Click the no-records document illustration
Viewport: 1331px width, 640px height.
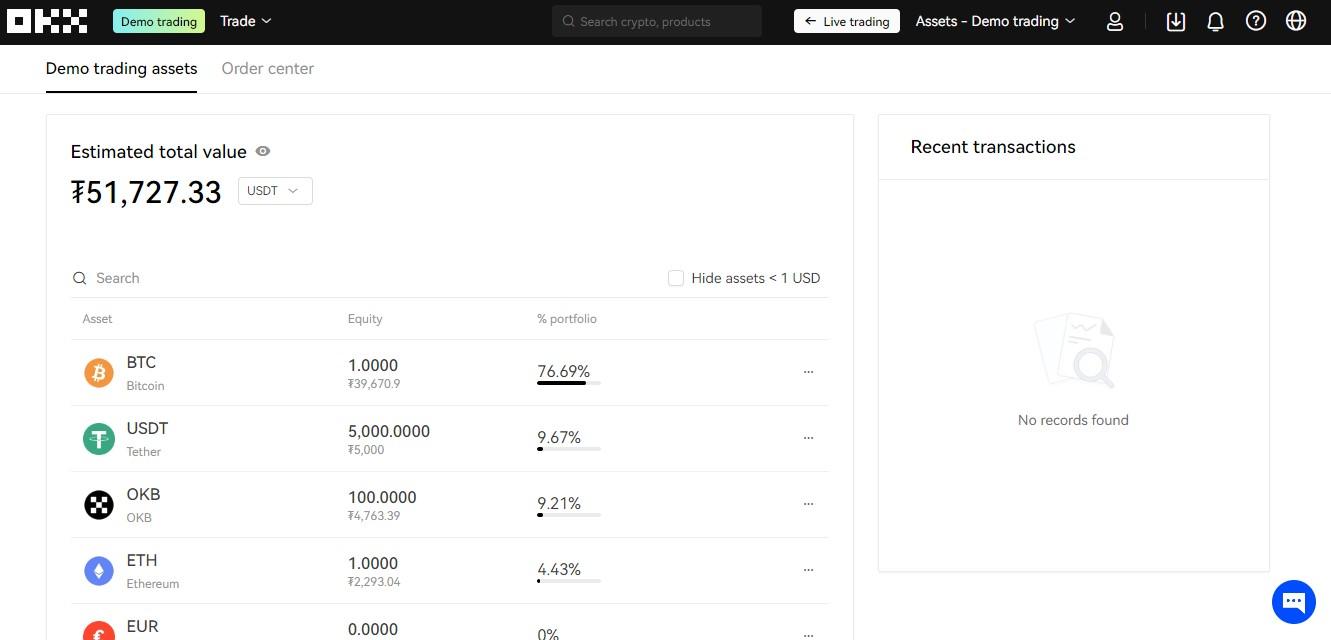(1074, 350)
